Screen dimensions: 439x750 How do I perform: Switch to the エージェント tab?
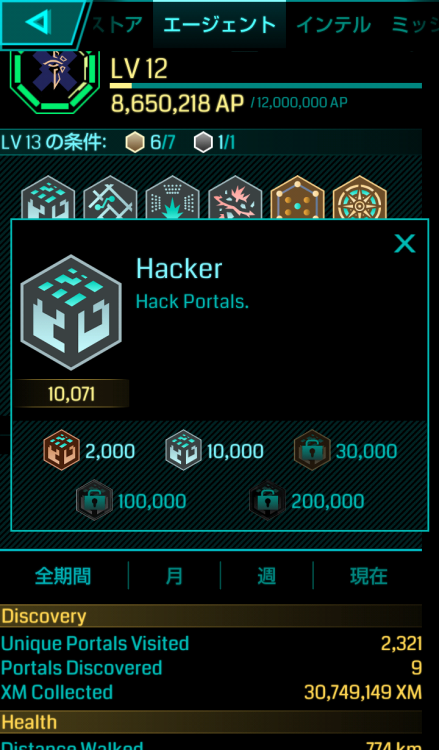[x=220, y=24]
